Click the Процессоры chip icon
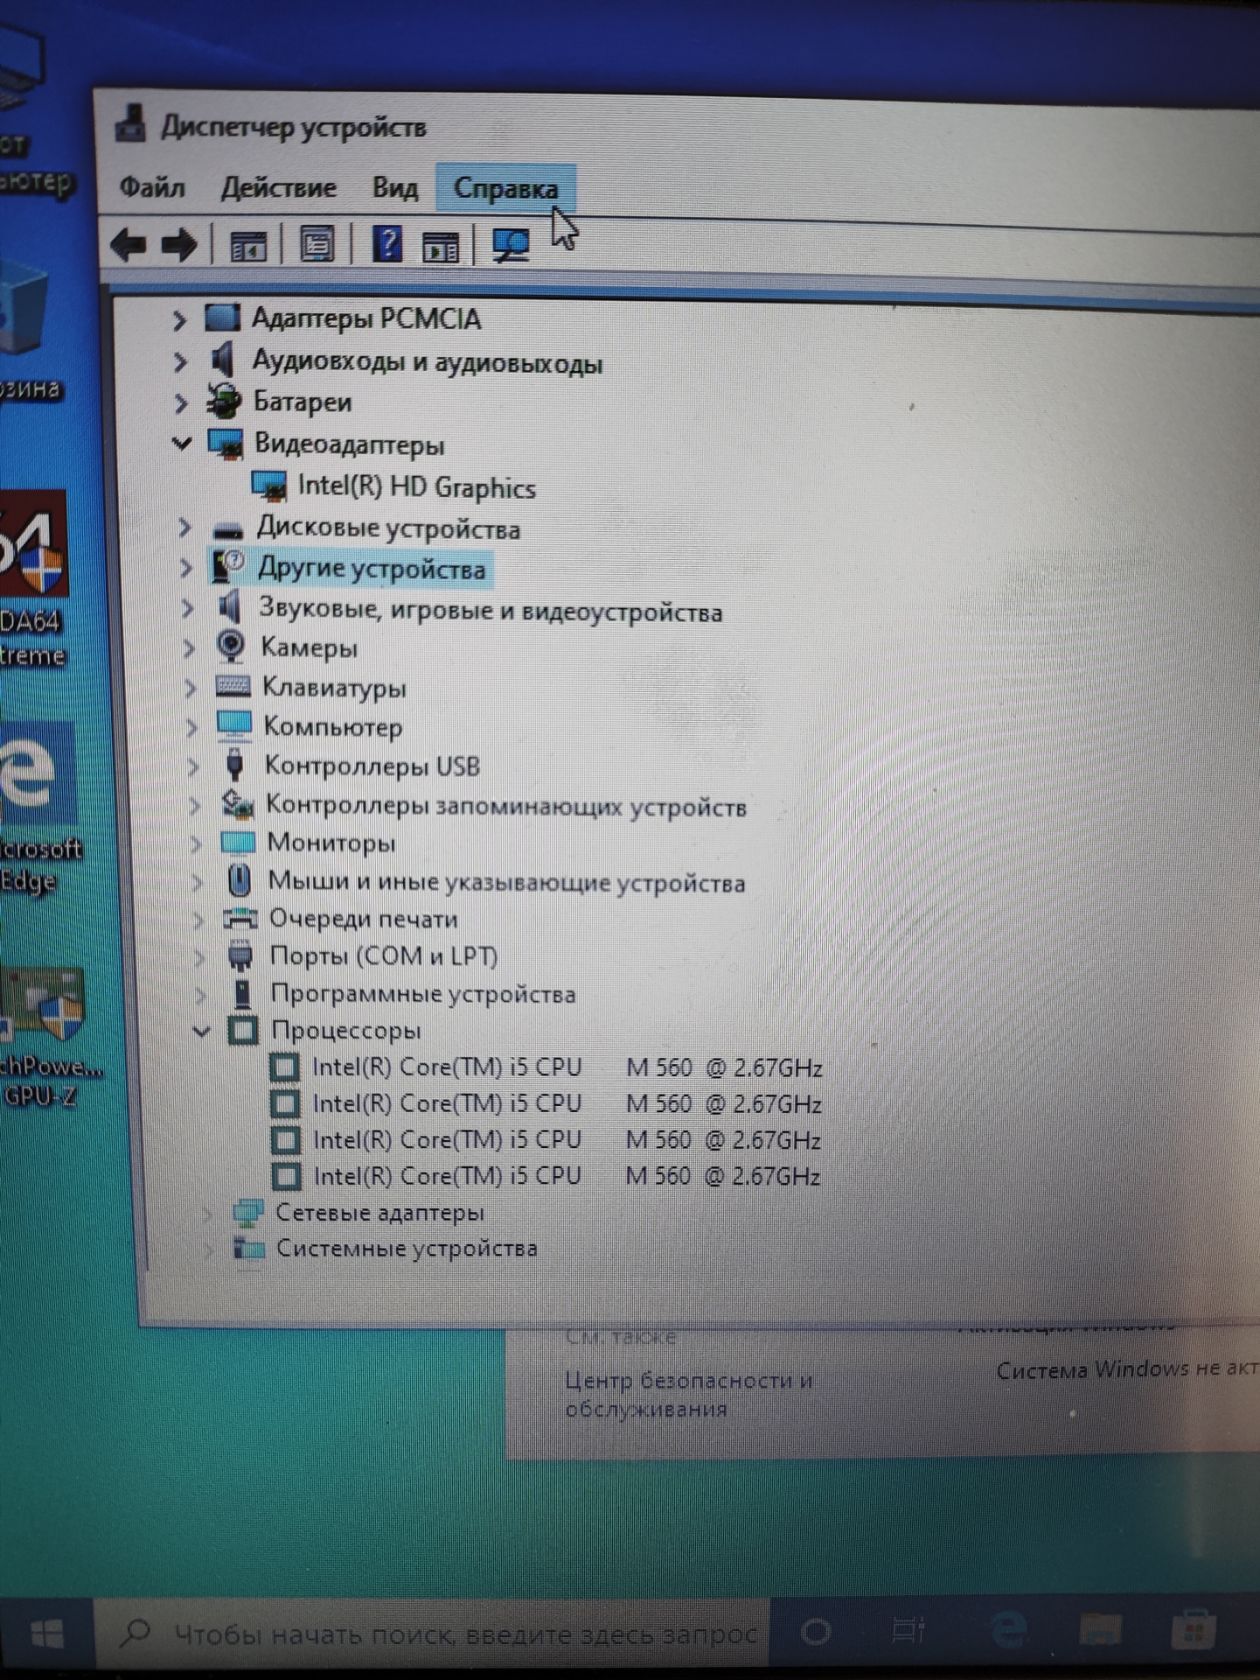This screenshot has height=1680, width=1260. pyautogui.click(x=244, y=1030)
